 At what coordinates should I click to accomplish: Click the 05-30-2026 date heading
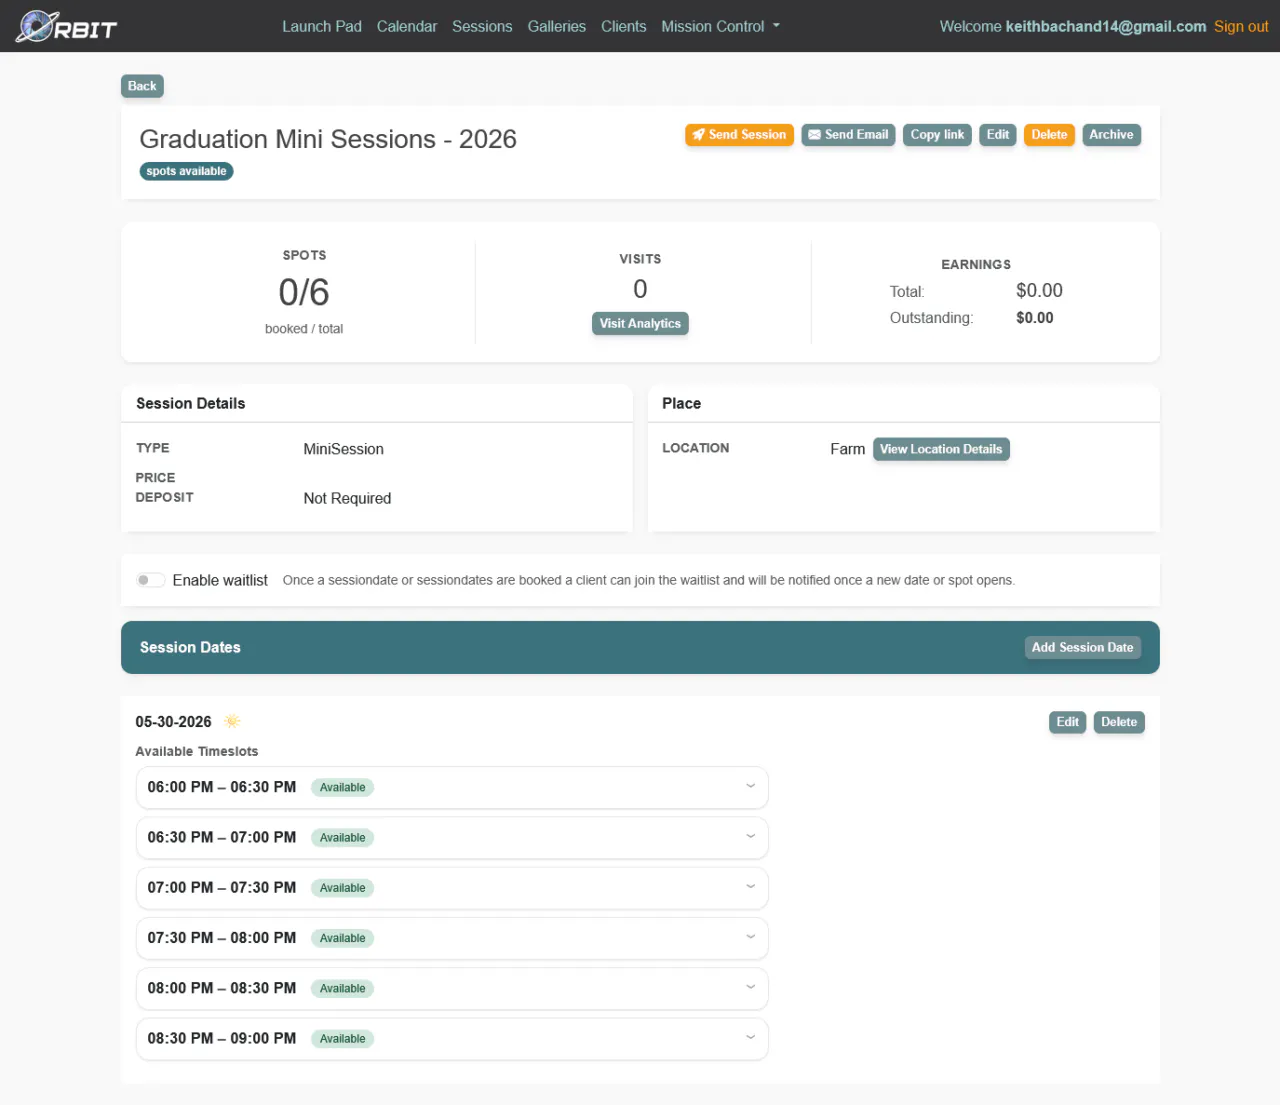pyautogui.click(x=173, y=722)
